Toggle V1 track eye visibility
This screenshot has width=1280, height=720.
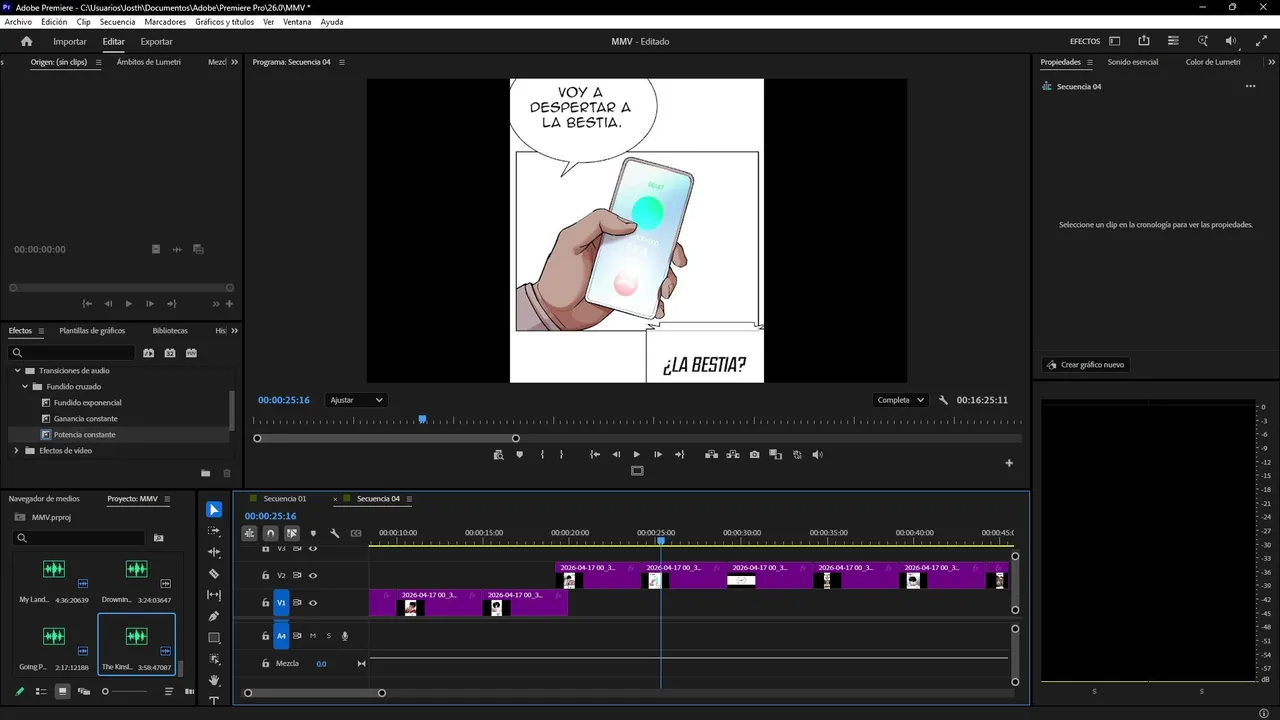coord(313,603)
